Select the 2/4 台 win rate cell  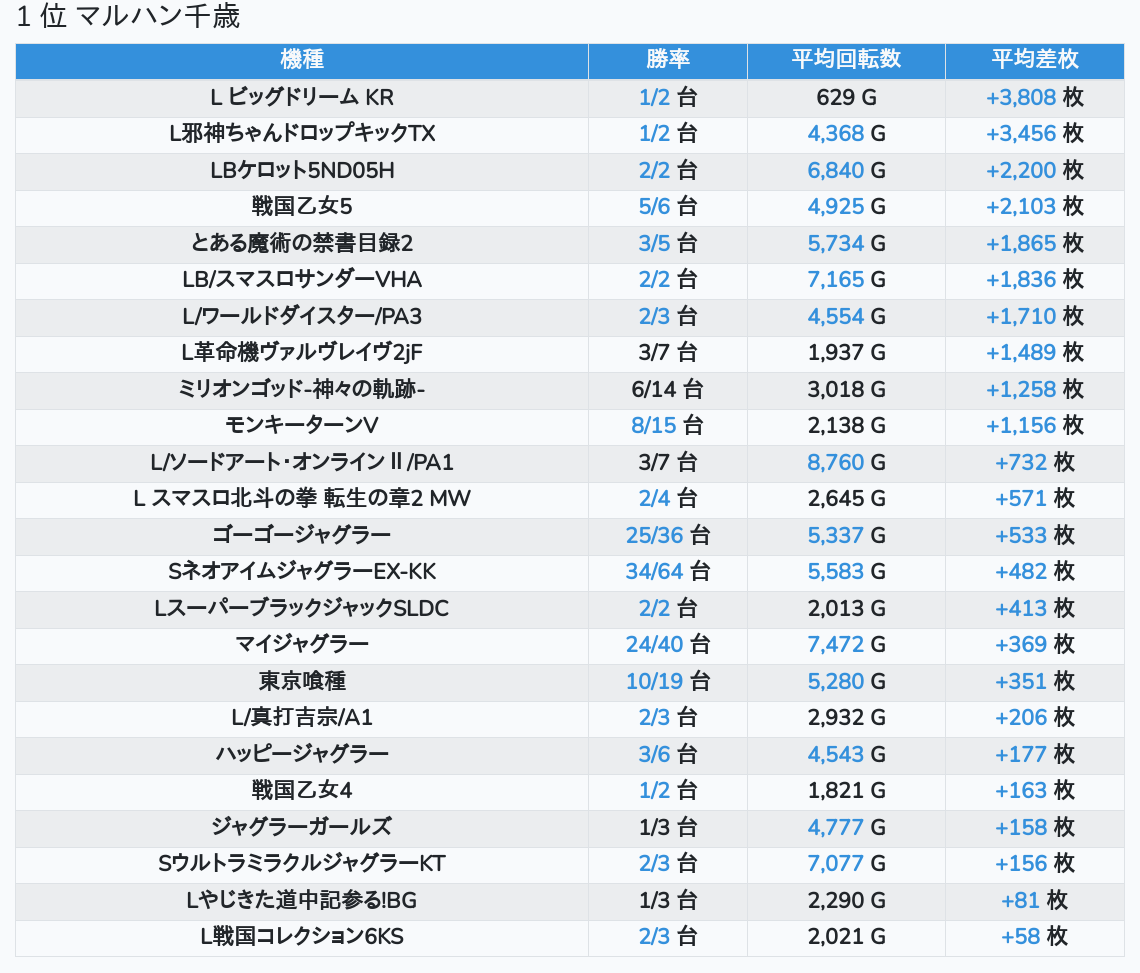[x=667, y=498]
